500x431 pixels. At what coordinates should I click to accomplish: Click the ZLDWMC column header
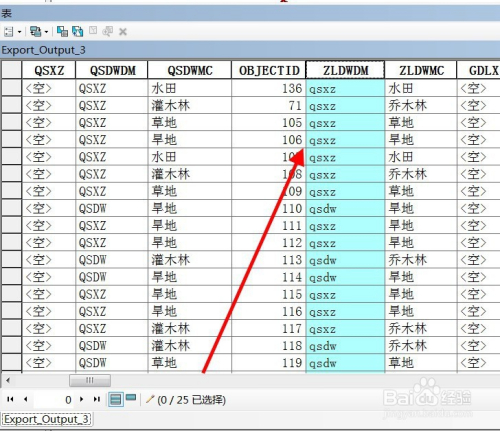pos(421,70)
